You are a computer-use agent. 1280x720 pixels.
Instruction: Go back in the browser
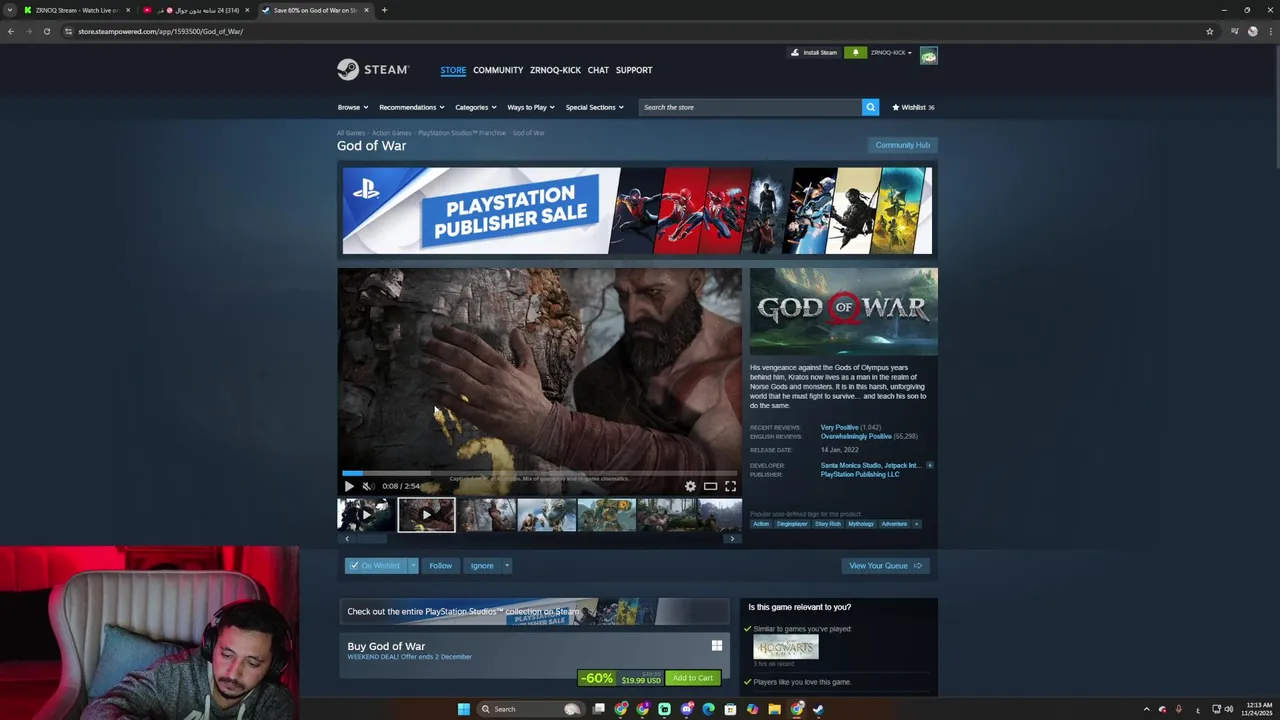coord(11,31)
